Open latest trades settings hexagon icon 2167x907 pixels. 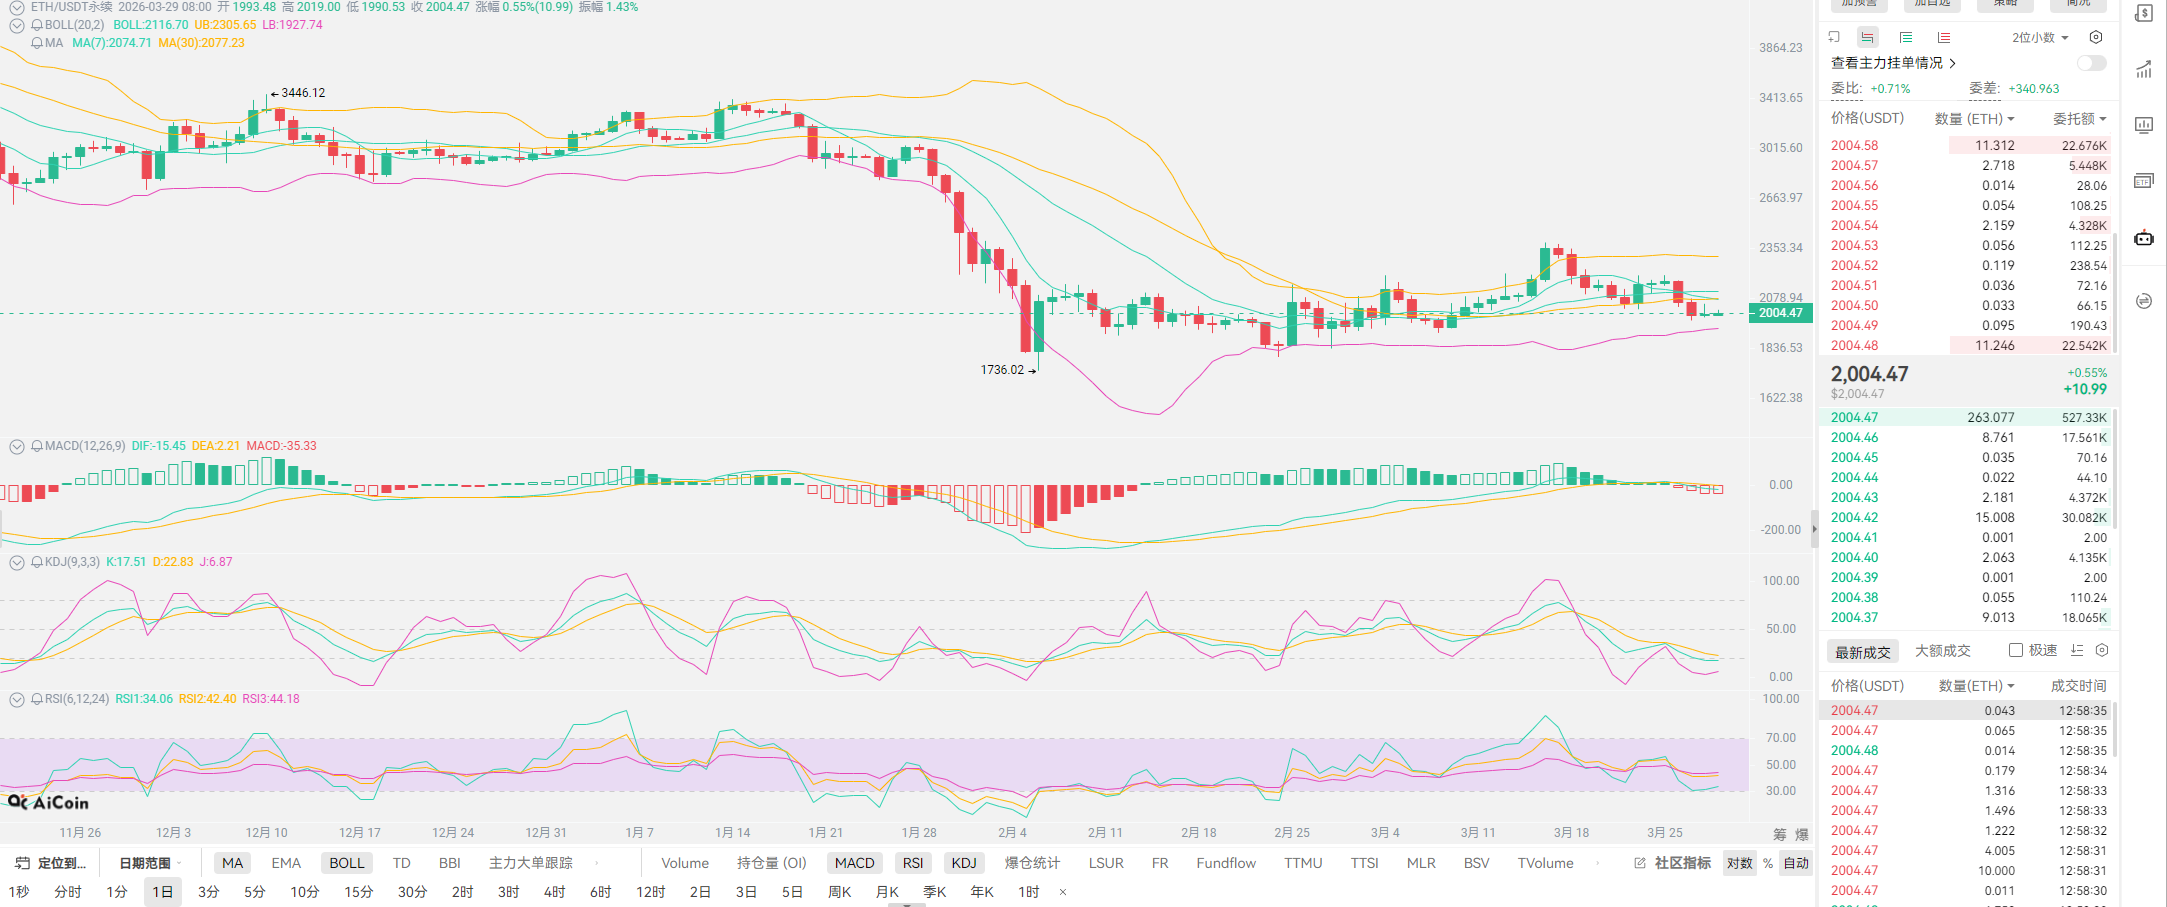[2102, 651]
